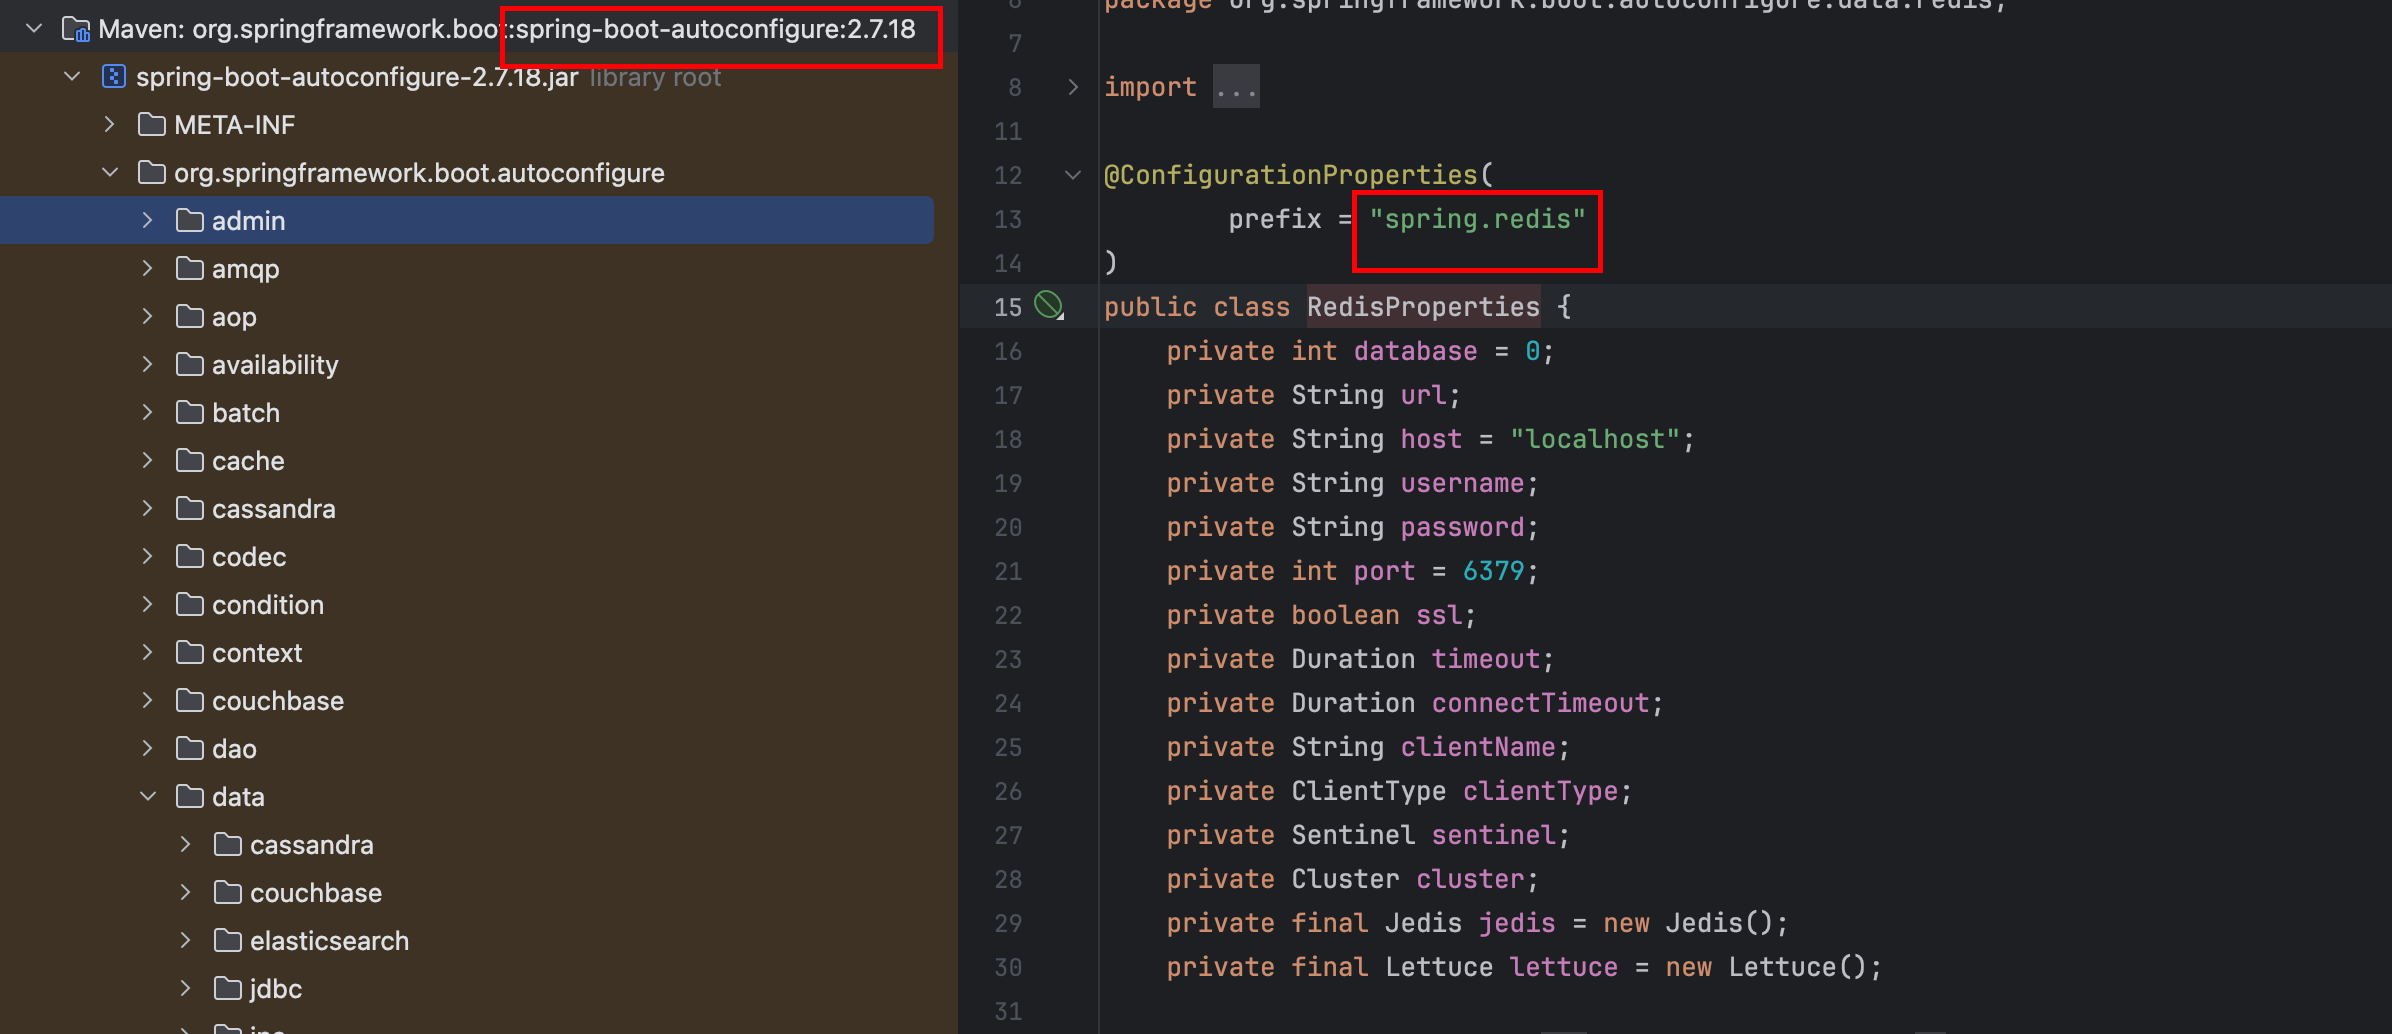Image resolution: width=2392 pixels, height=1034 pixels.
Task: Click the Sentinel type on line 27
Action: (1353, 835)
